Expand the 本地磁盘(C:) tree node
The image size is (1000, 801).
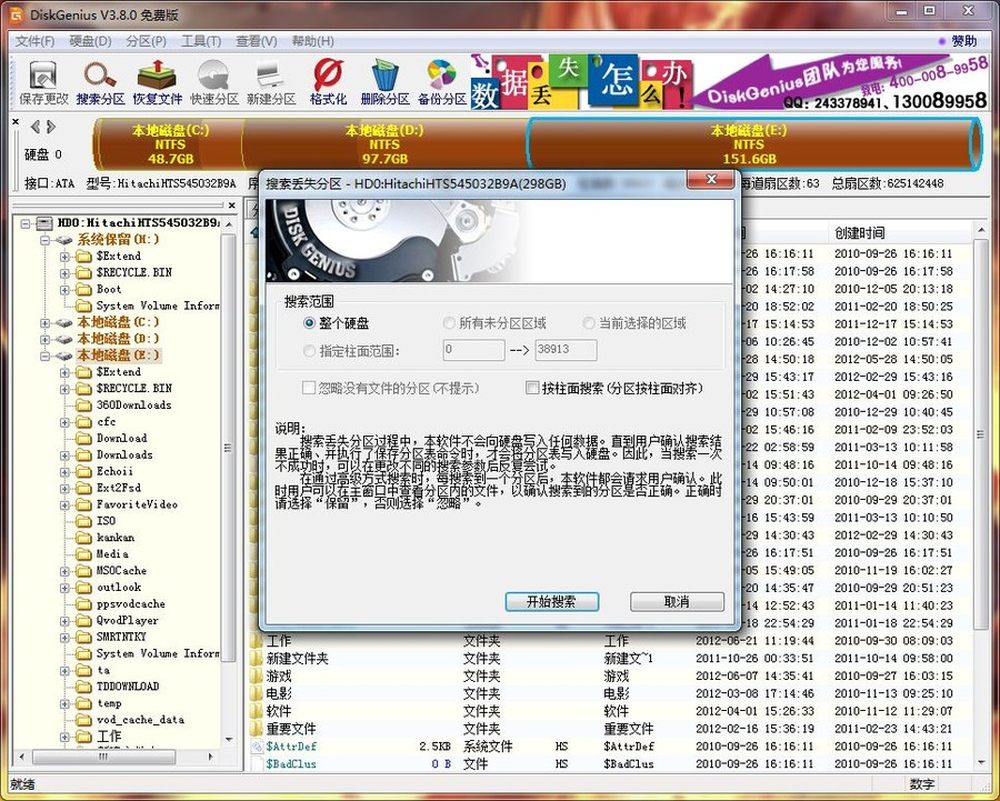pyautogui.click(x=46, y=323)
